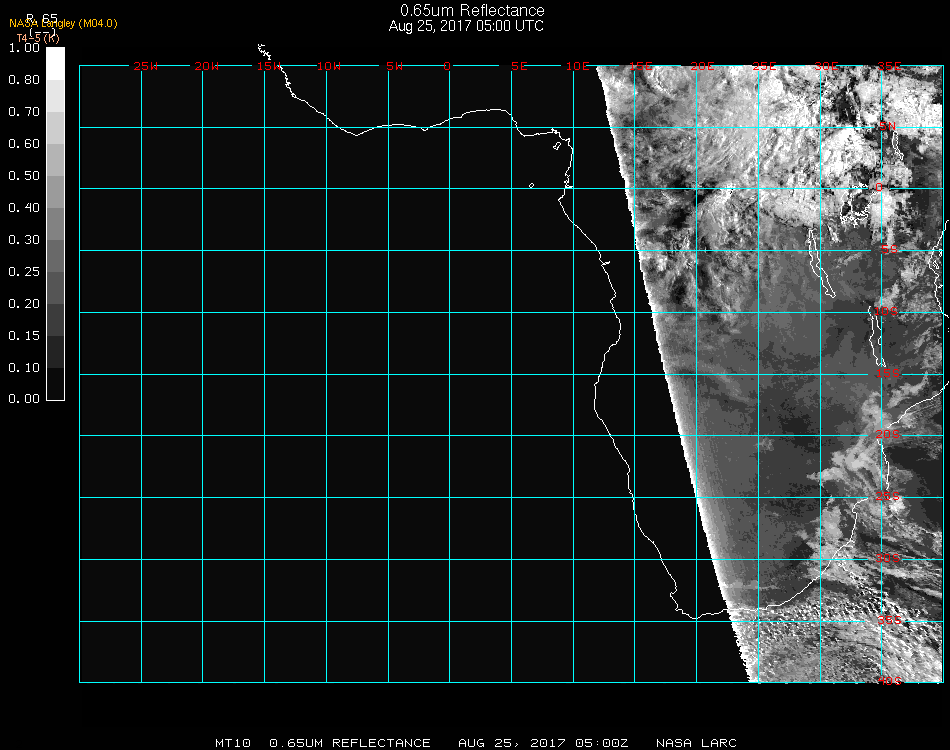950x750 pixels.
Task: Click the orange NASA Langley (M04.0) label
Action: click(63, 23)
